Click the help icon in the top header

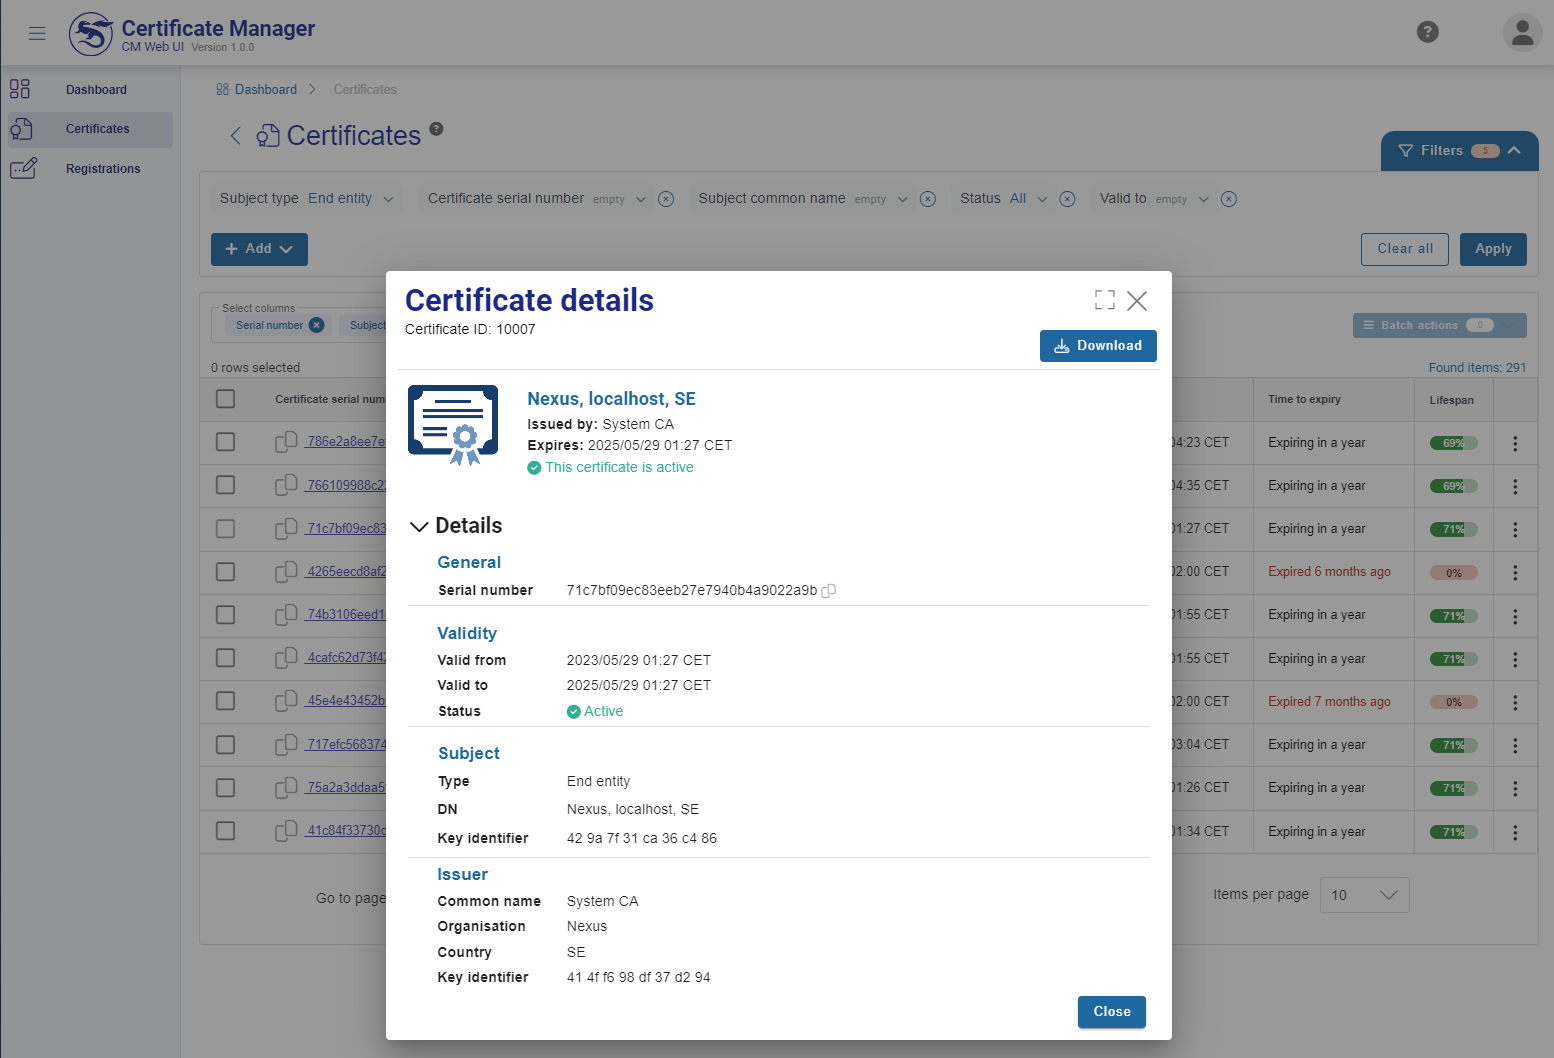click(x=1427, y=32)
